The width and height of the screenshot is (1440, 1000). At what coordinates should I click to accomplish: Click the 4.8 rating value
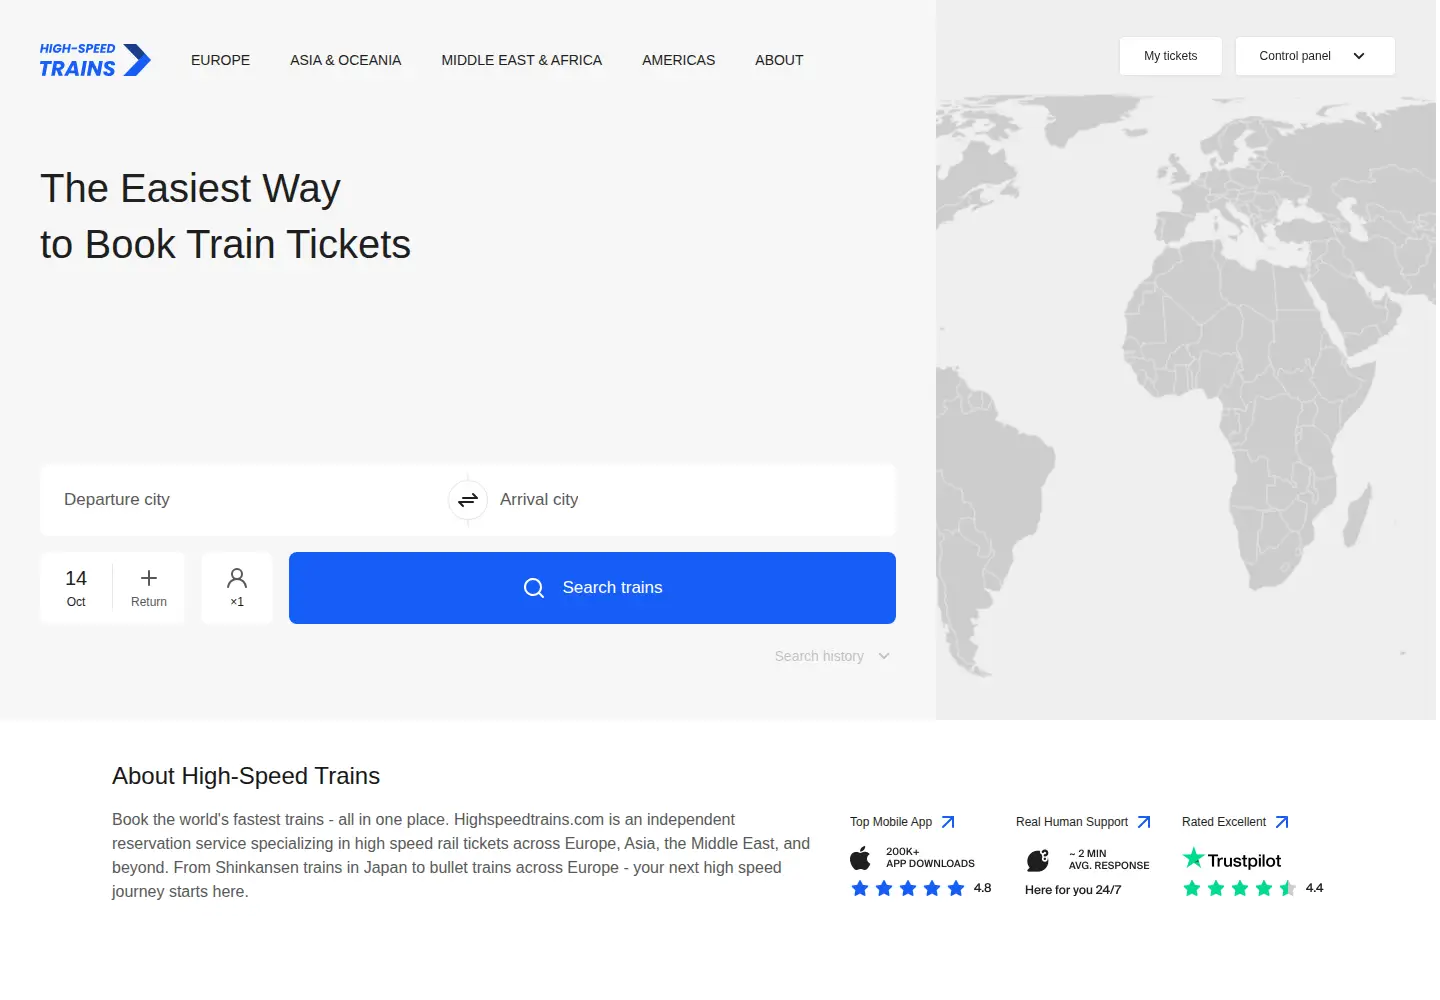[x=983, y=888]
